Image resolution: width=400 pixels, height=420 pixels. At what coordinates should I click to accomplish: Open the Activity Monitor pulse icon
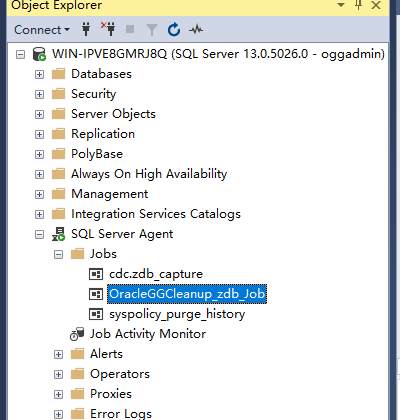click(x=196, y=30)
